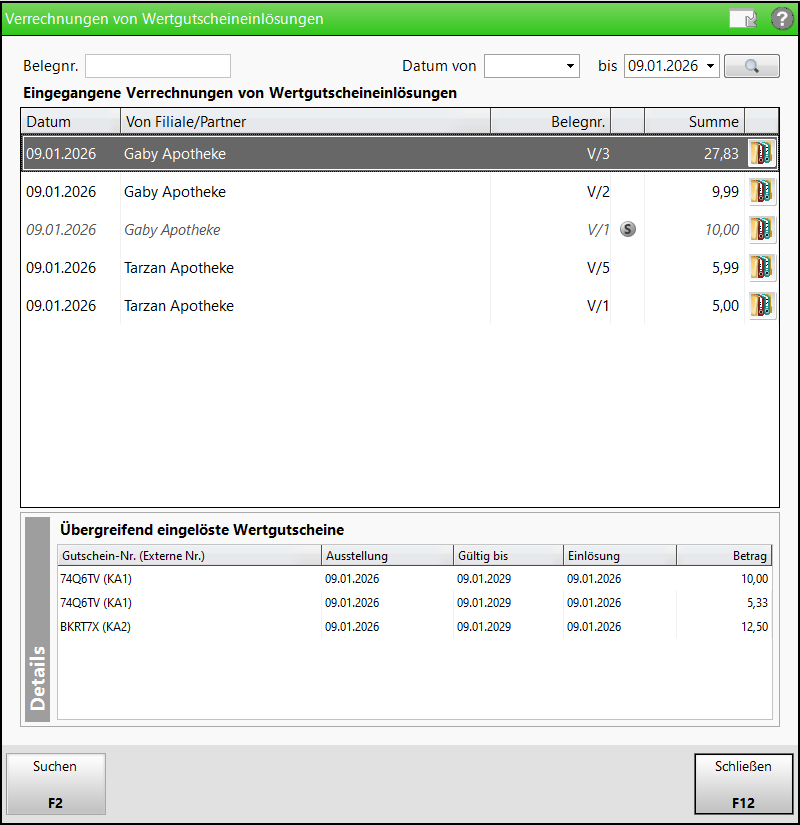Open binder icon for Gaby Apotheke V/3
800x825 pixels.
click(762, 154)
